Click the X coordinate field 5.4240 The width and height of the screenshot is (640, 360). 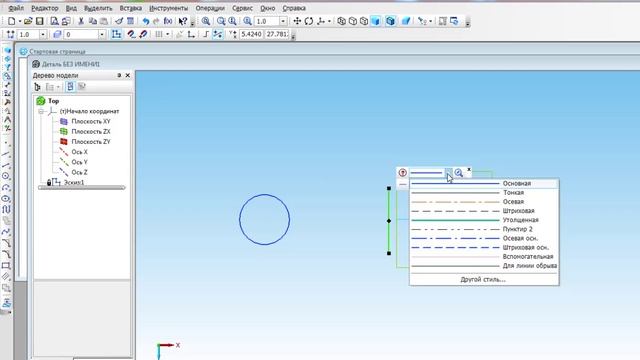coord(251,35)
